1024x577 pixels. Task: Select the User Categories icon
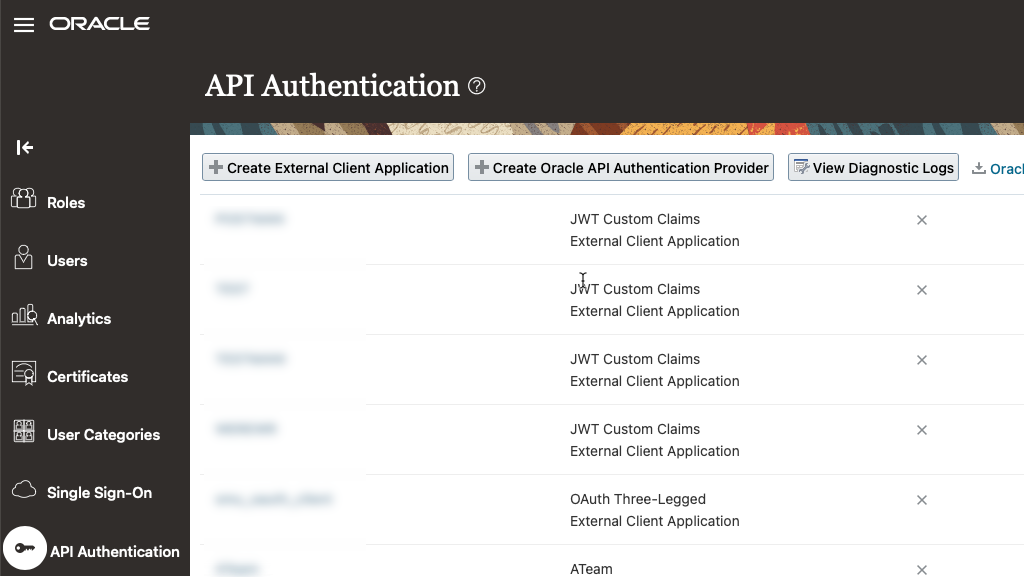22,434
